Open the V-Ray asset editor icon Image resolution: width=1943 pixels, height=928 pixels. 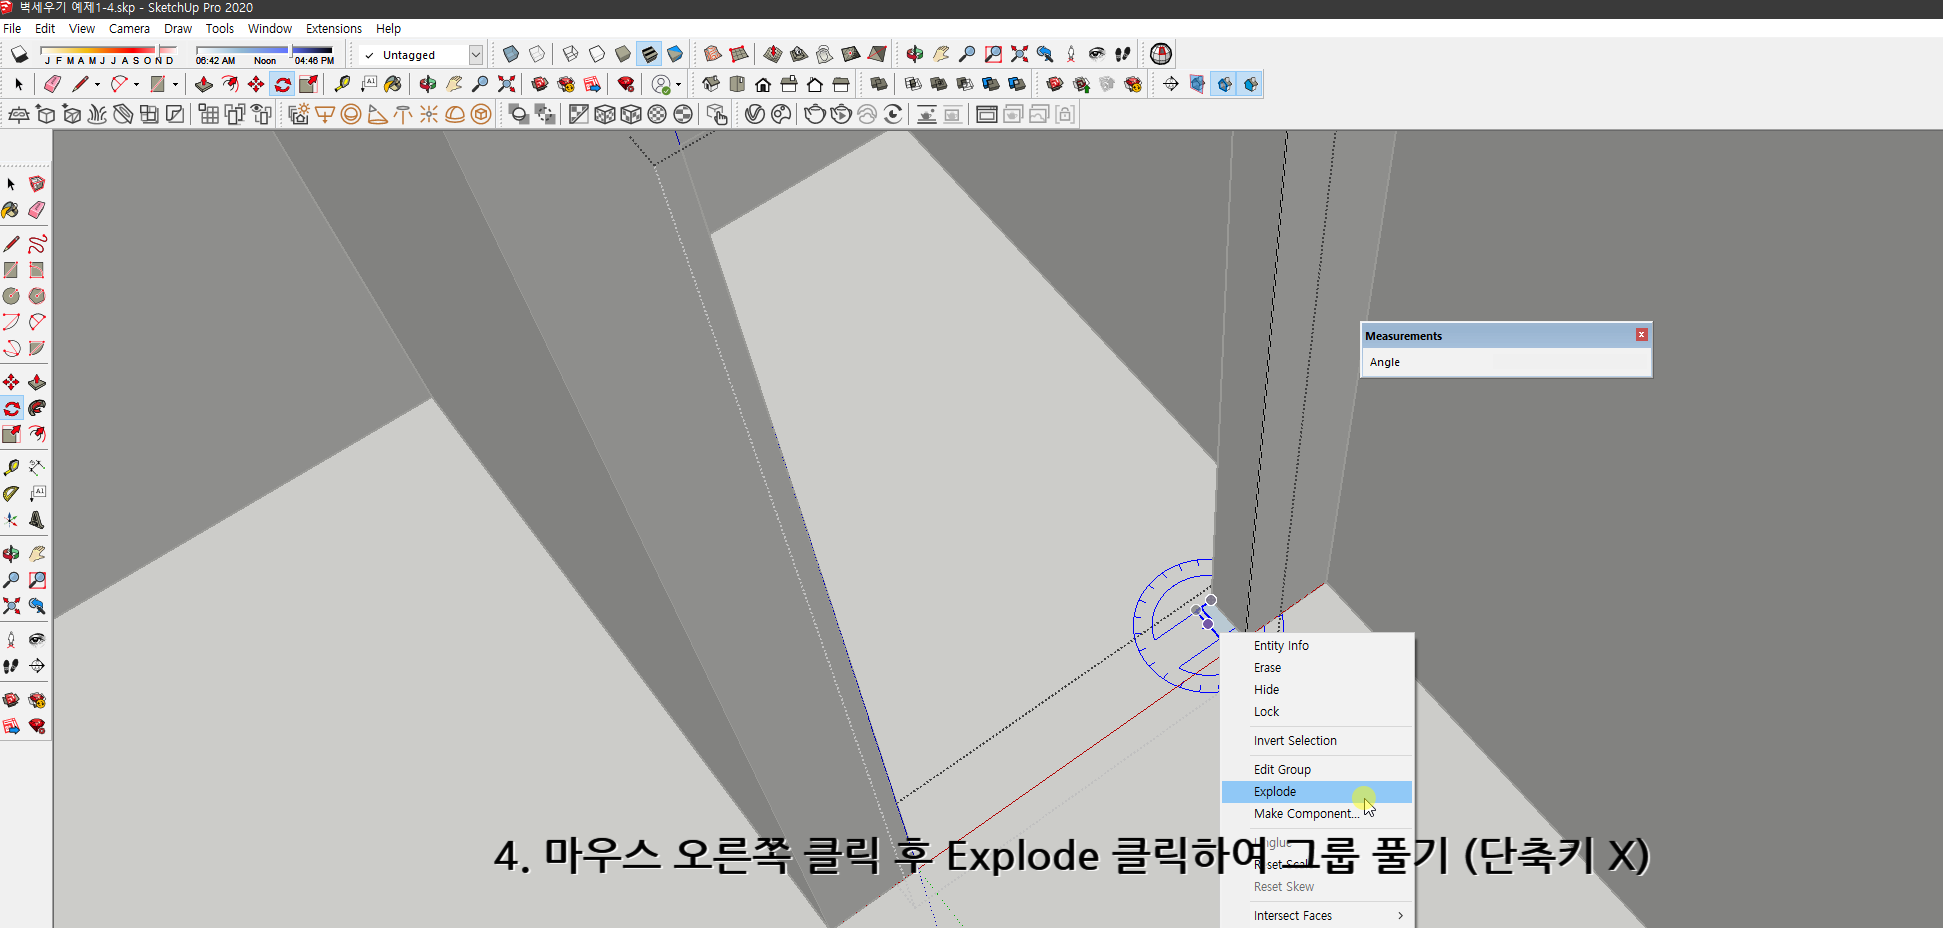tap(754, 114)
